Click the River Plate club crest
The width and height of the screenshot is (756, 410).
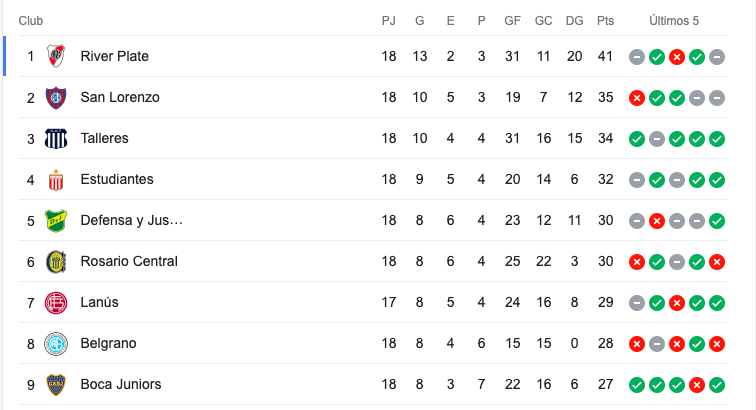[56, 56]
